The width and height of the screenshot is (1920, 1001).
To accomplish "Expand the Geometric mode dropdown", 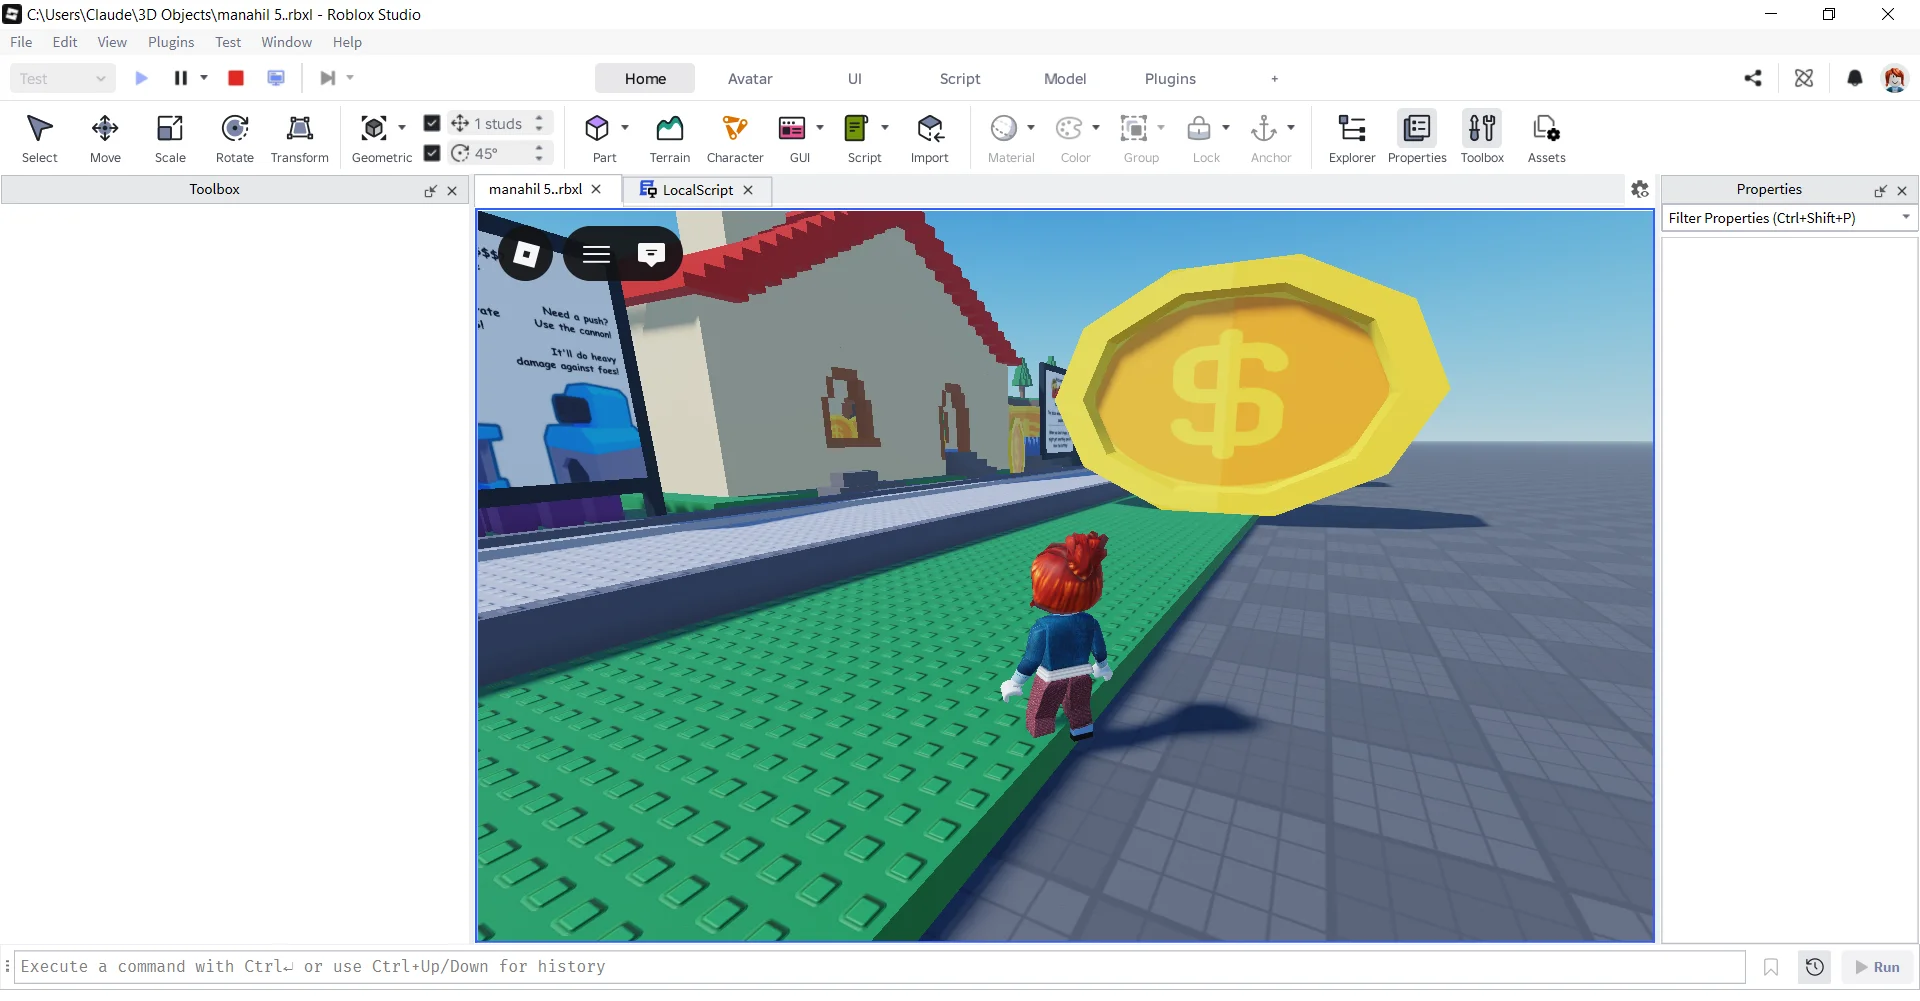I will pos(402,128).
